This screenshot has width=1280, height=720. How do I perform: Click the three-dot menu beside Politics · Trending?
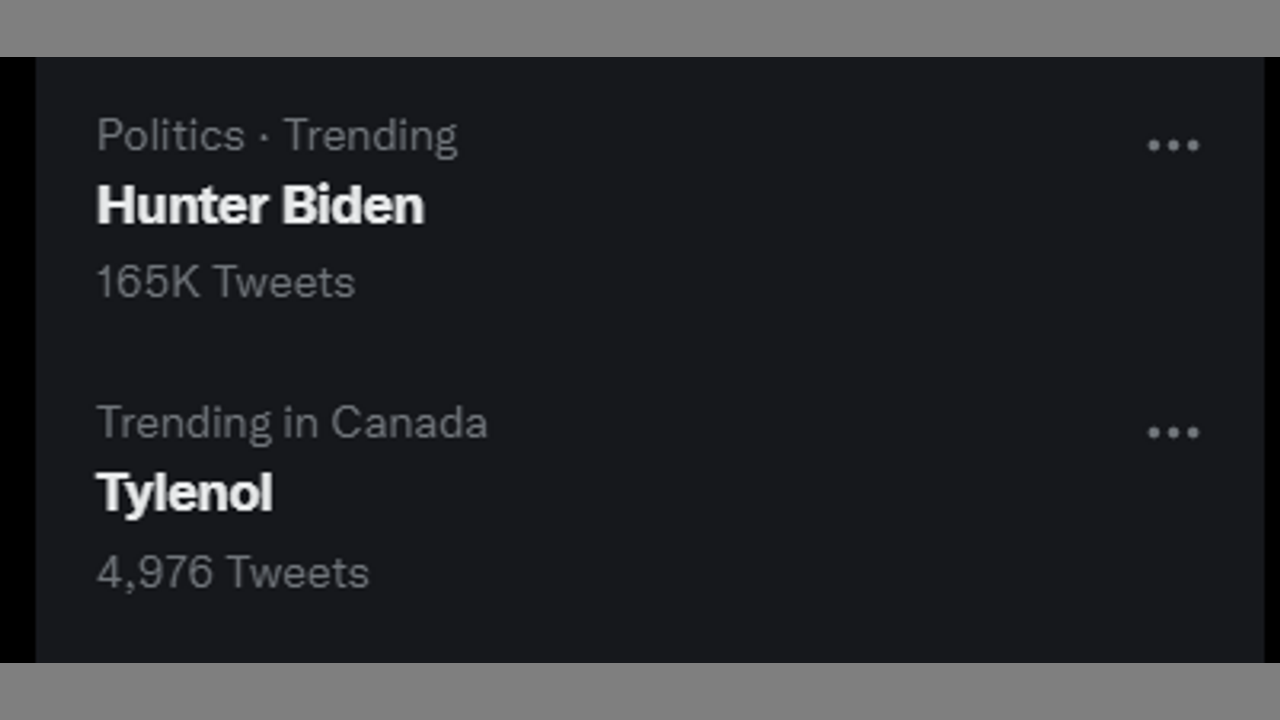coord(1173,146)
